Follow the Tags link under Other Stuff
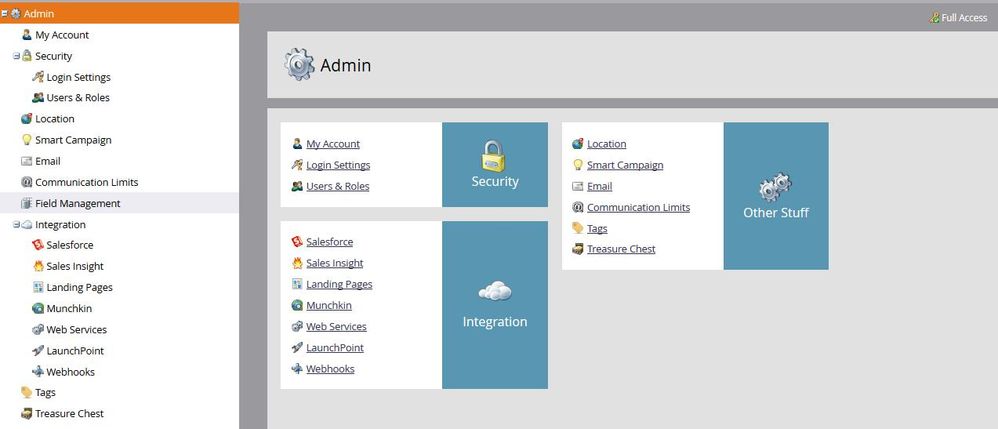Image resolution: width=998 pixels, height=429 pixels. 597,228
